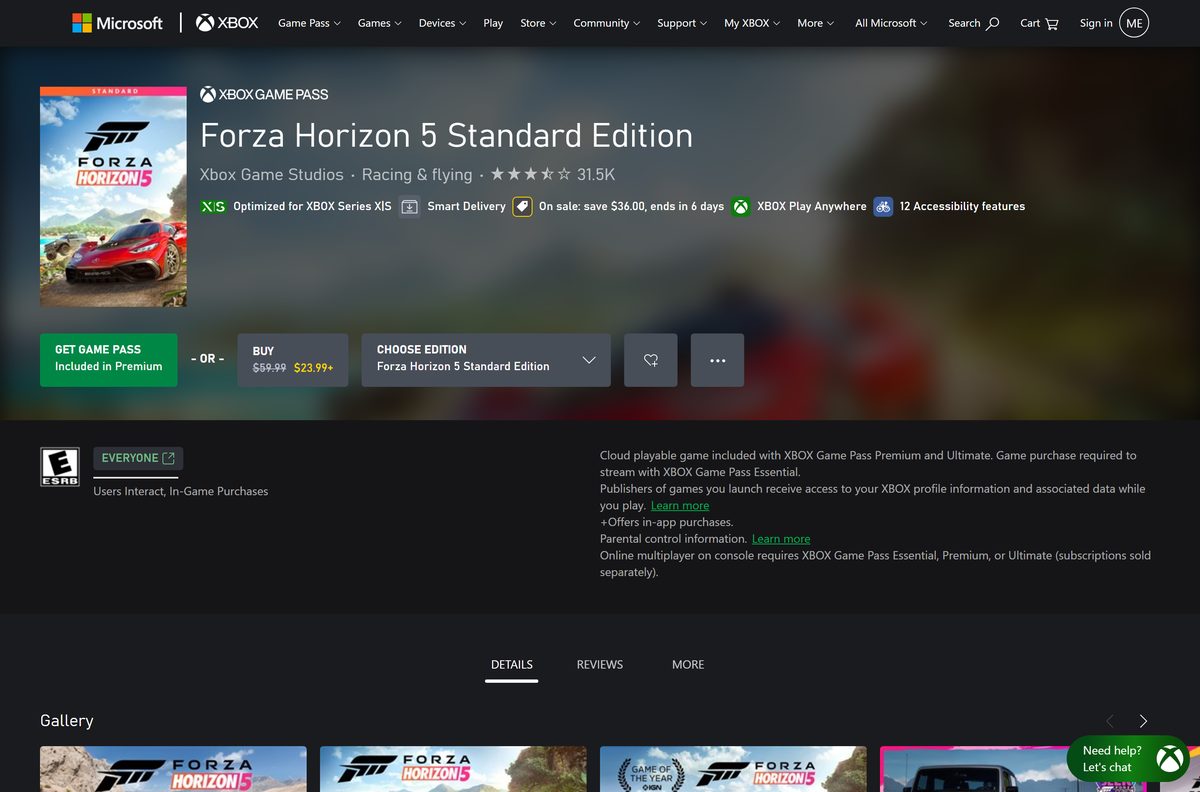Switch to the MORE tab

tap(688, 665)
